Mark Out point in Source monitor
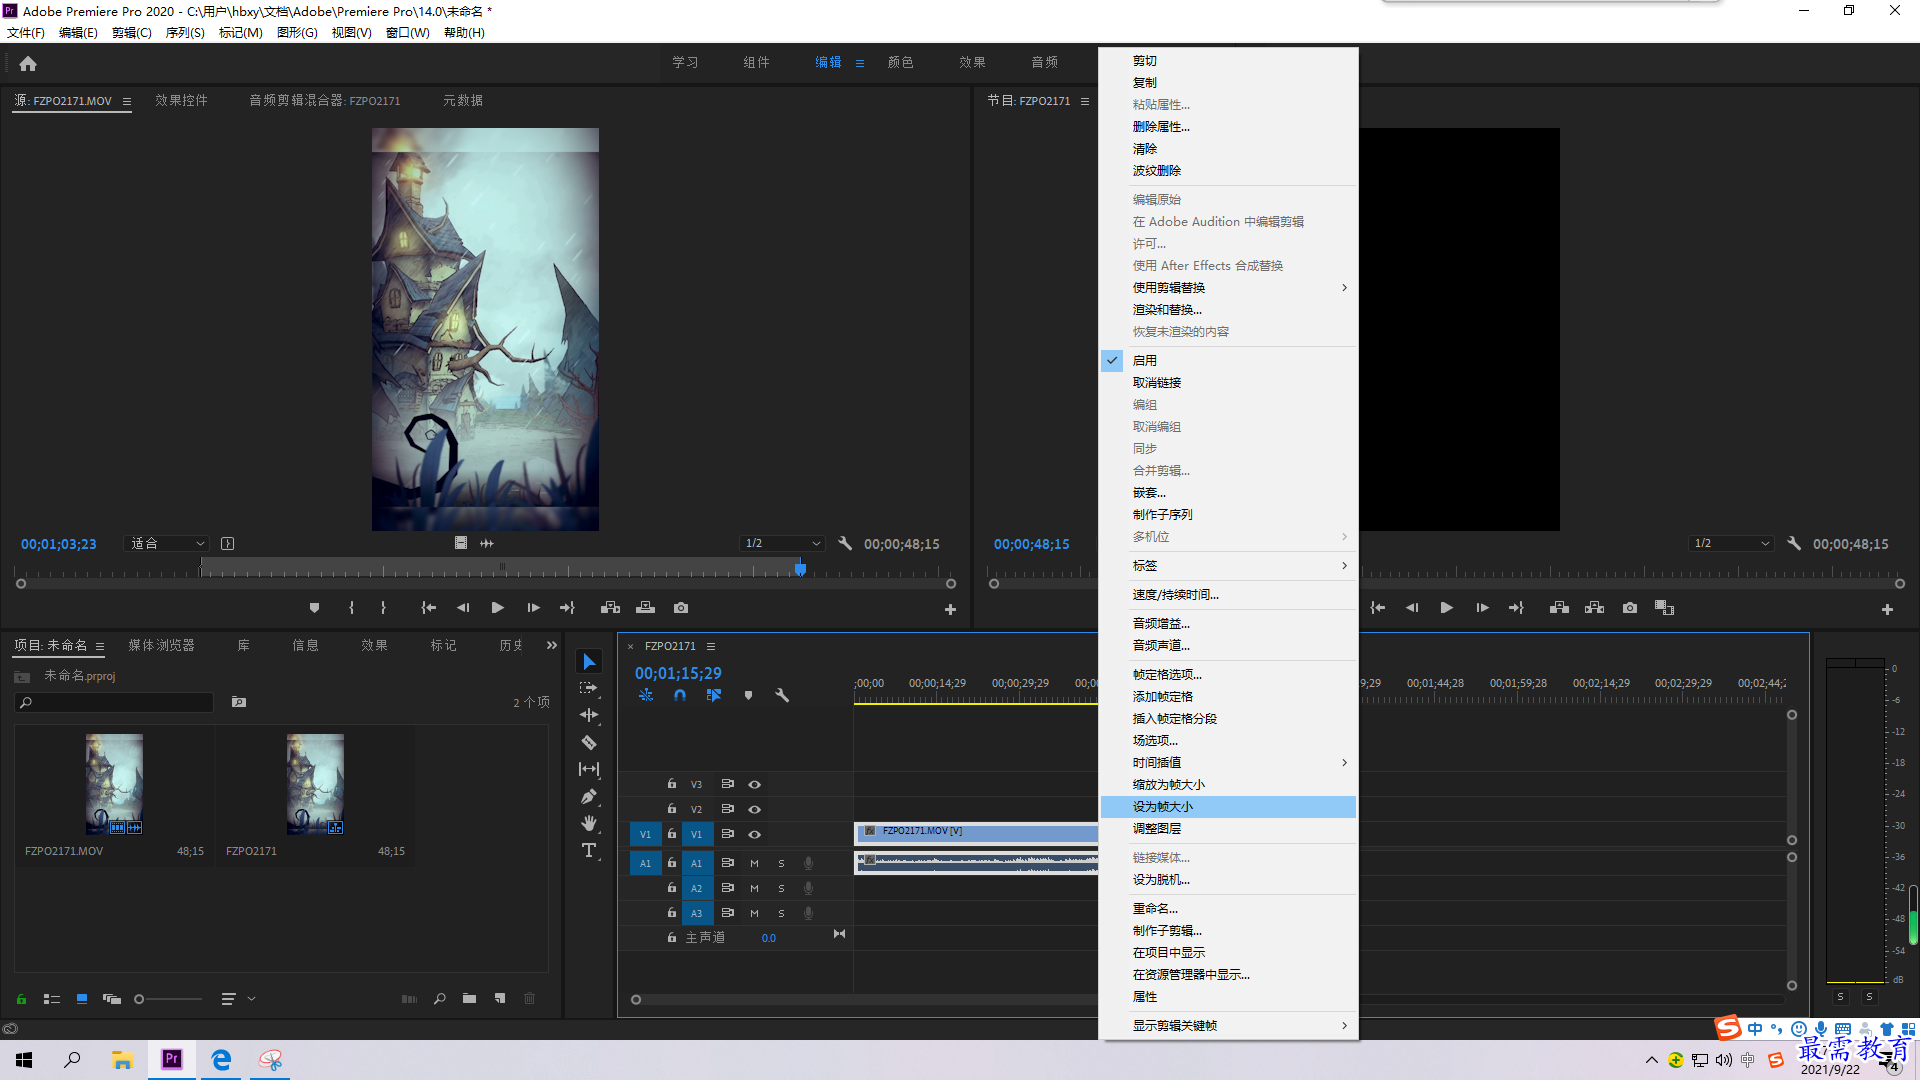1920x1080 pixels. 383,608
